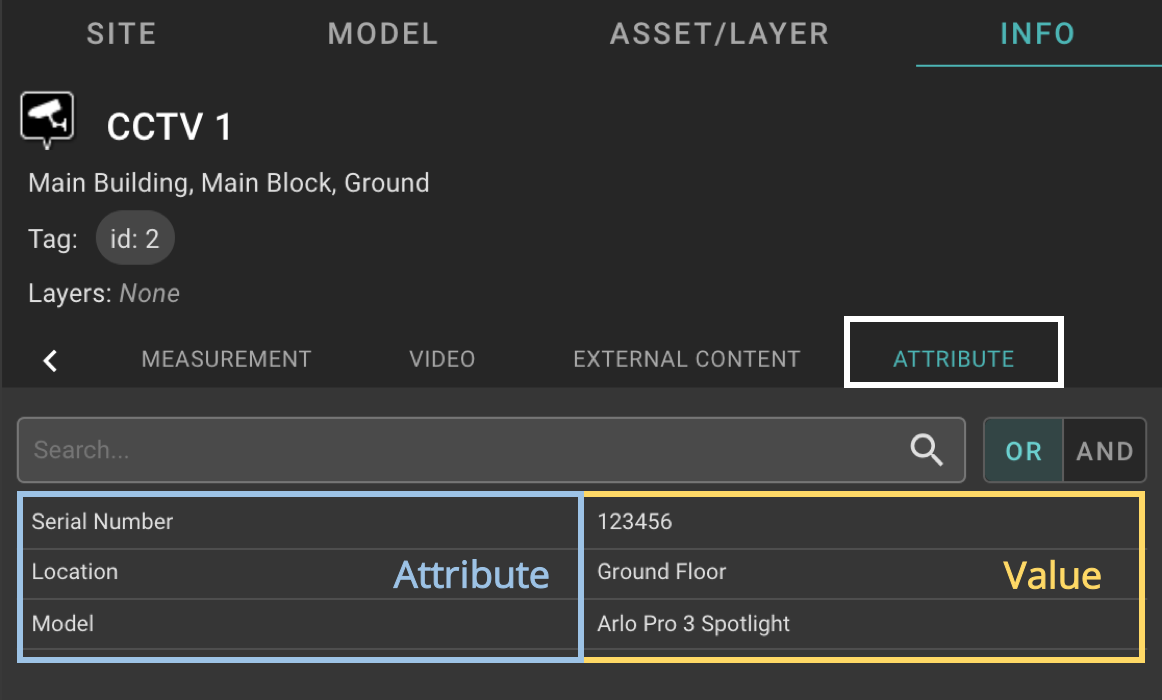Select the Location attribute row

click(581, 573)
